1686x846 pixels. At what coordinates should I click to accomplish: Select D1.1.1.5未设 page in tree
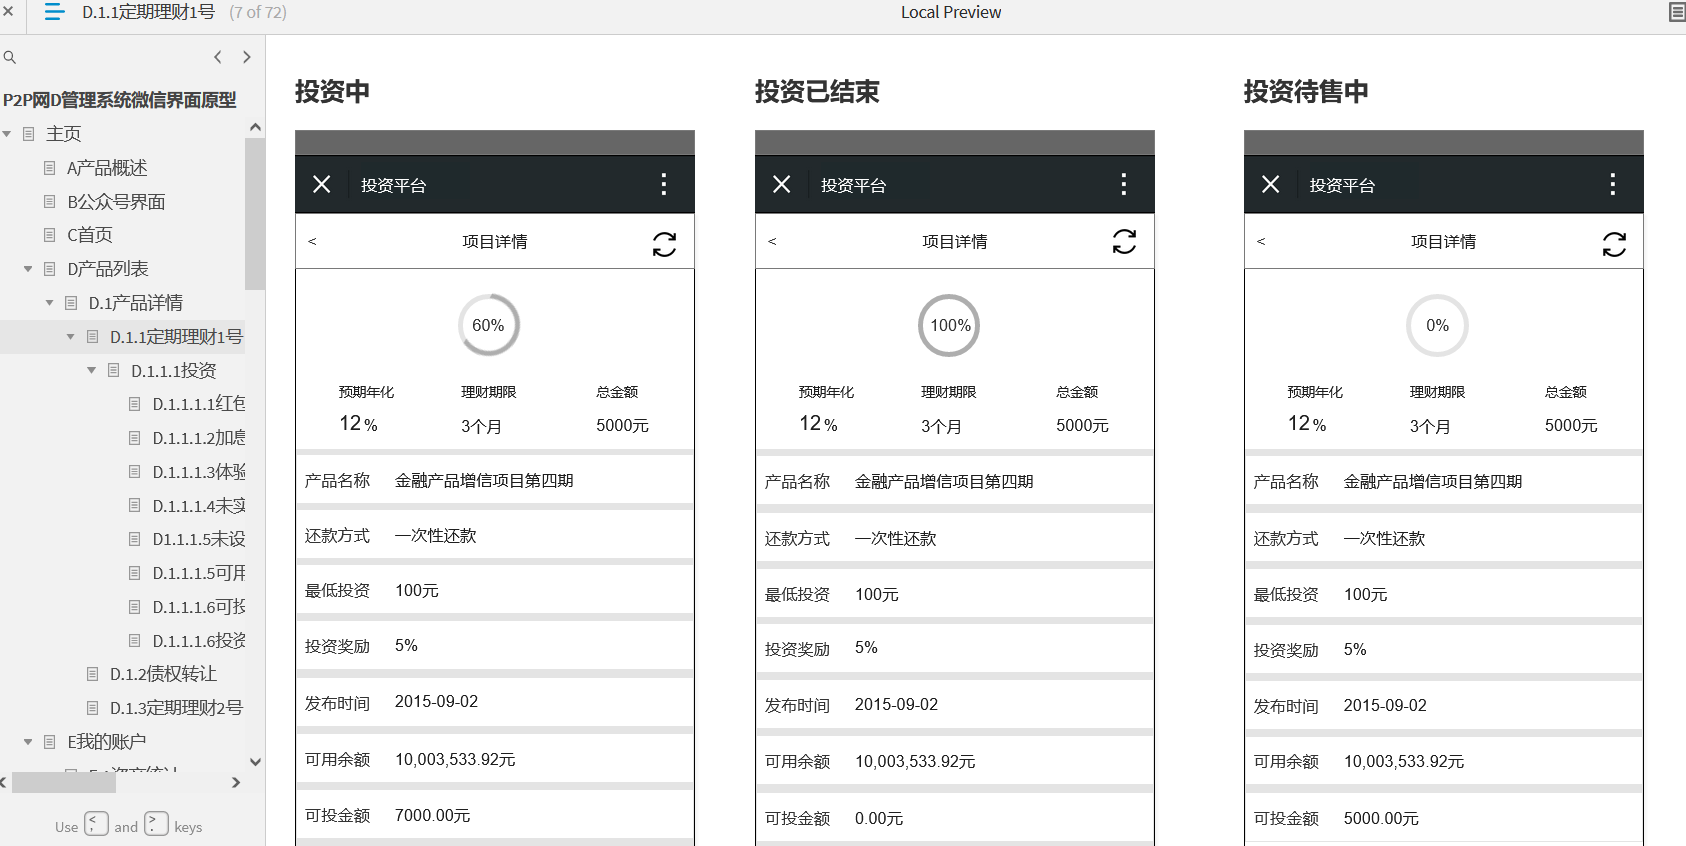(199, 539)
